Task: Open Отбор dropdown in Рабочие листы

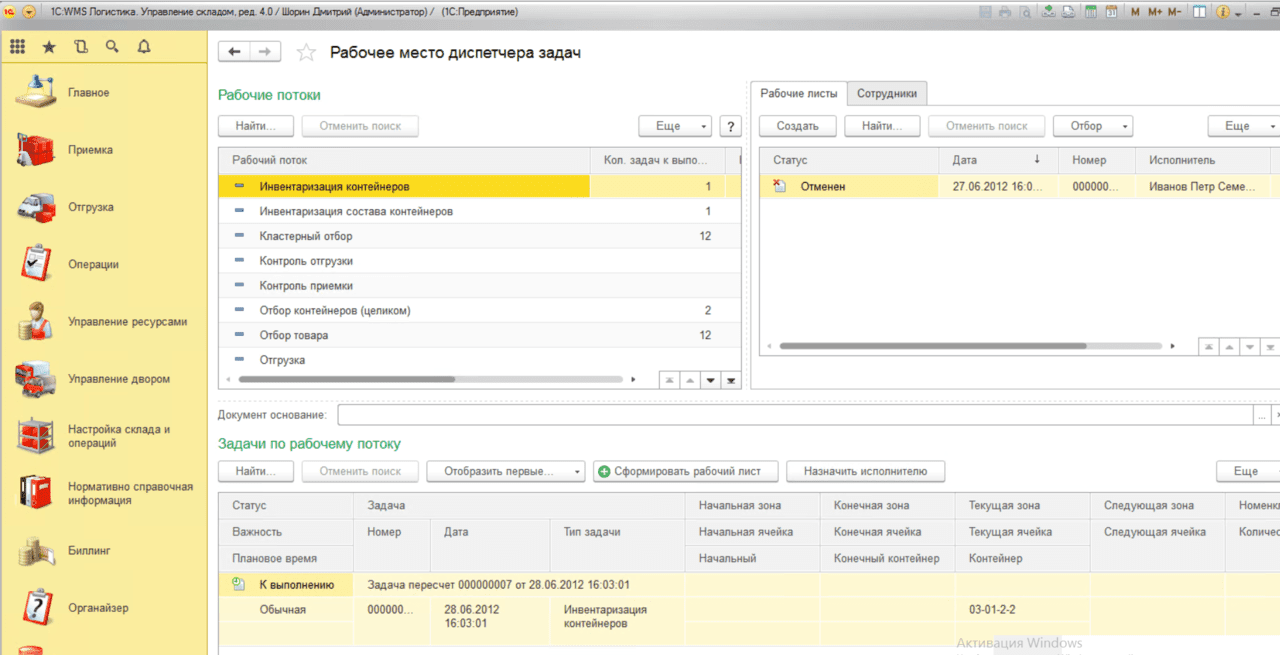Action: tap(1093, 126)
